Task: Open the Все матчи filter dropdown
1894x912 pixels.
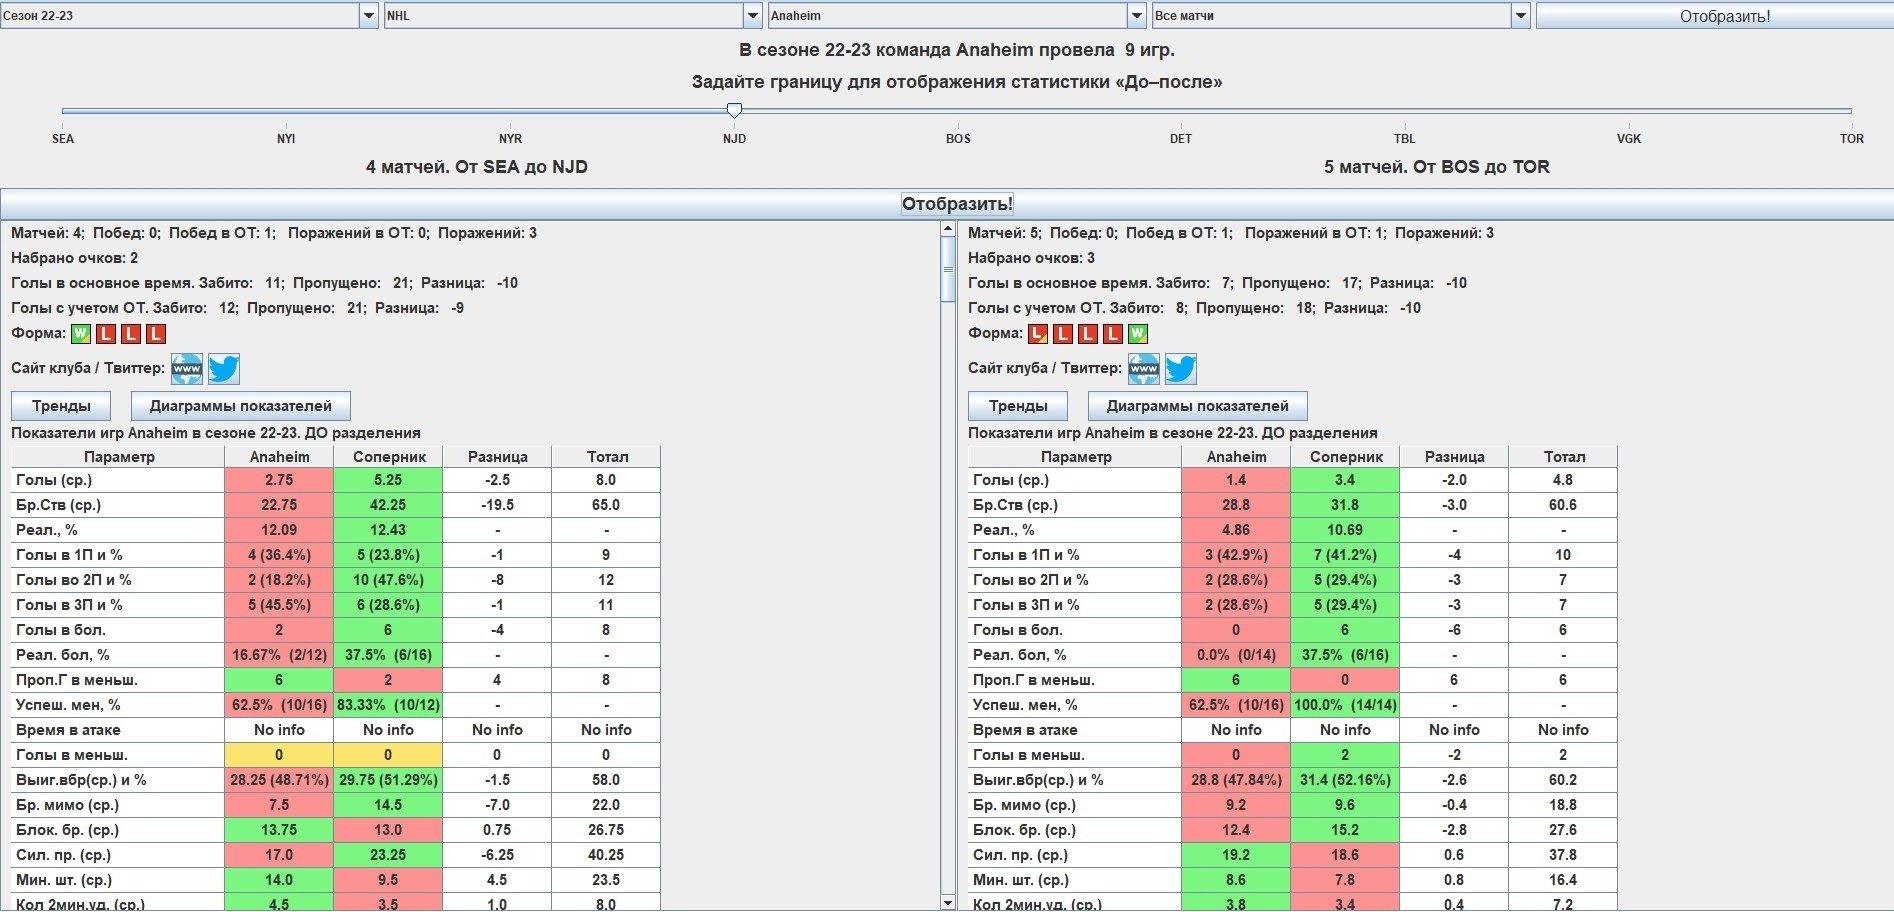Action: [x=1520, y=16]
